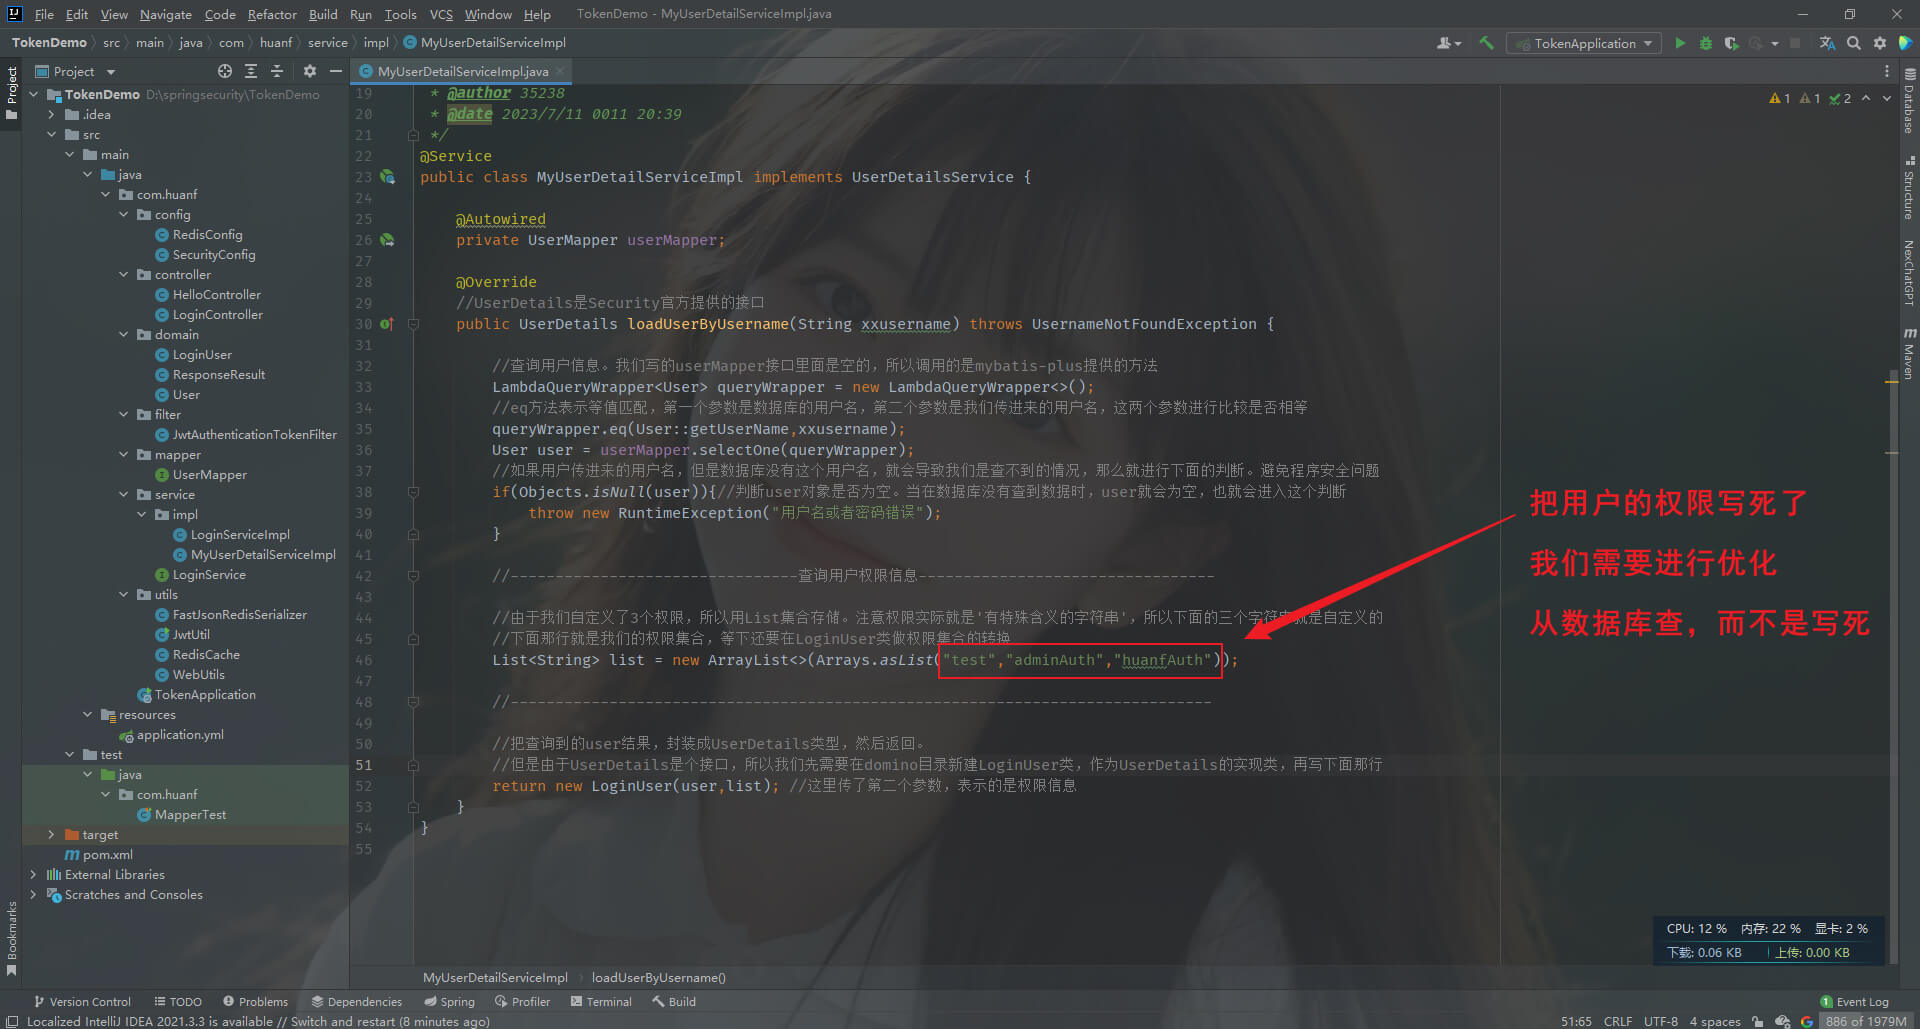Screen dimensions: 1920x1029
Task: Open Search Everywhere magnifier icon
Action: 1854,43
